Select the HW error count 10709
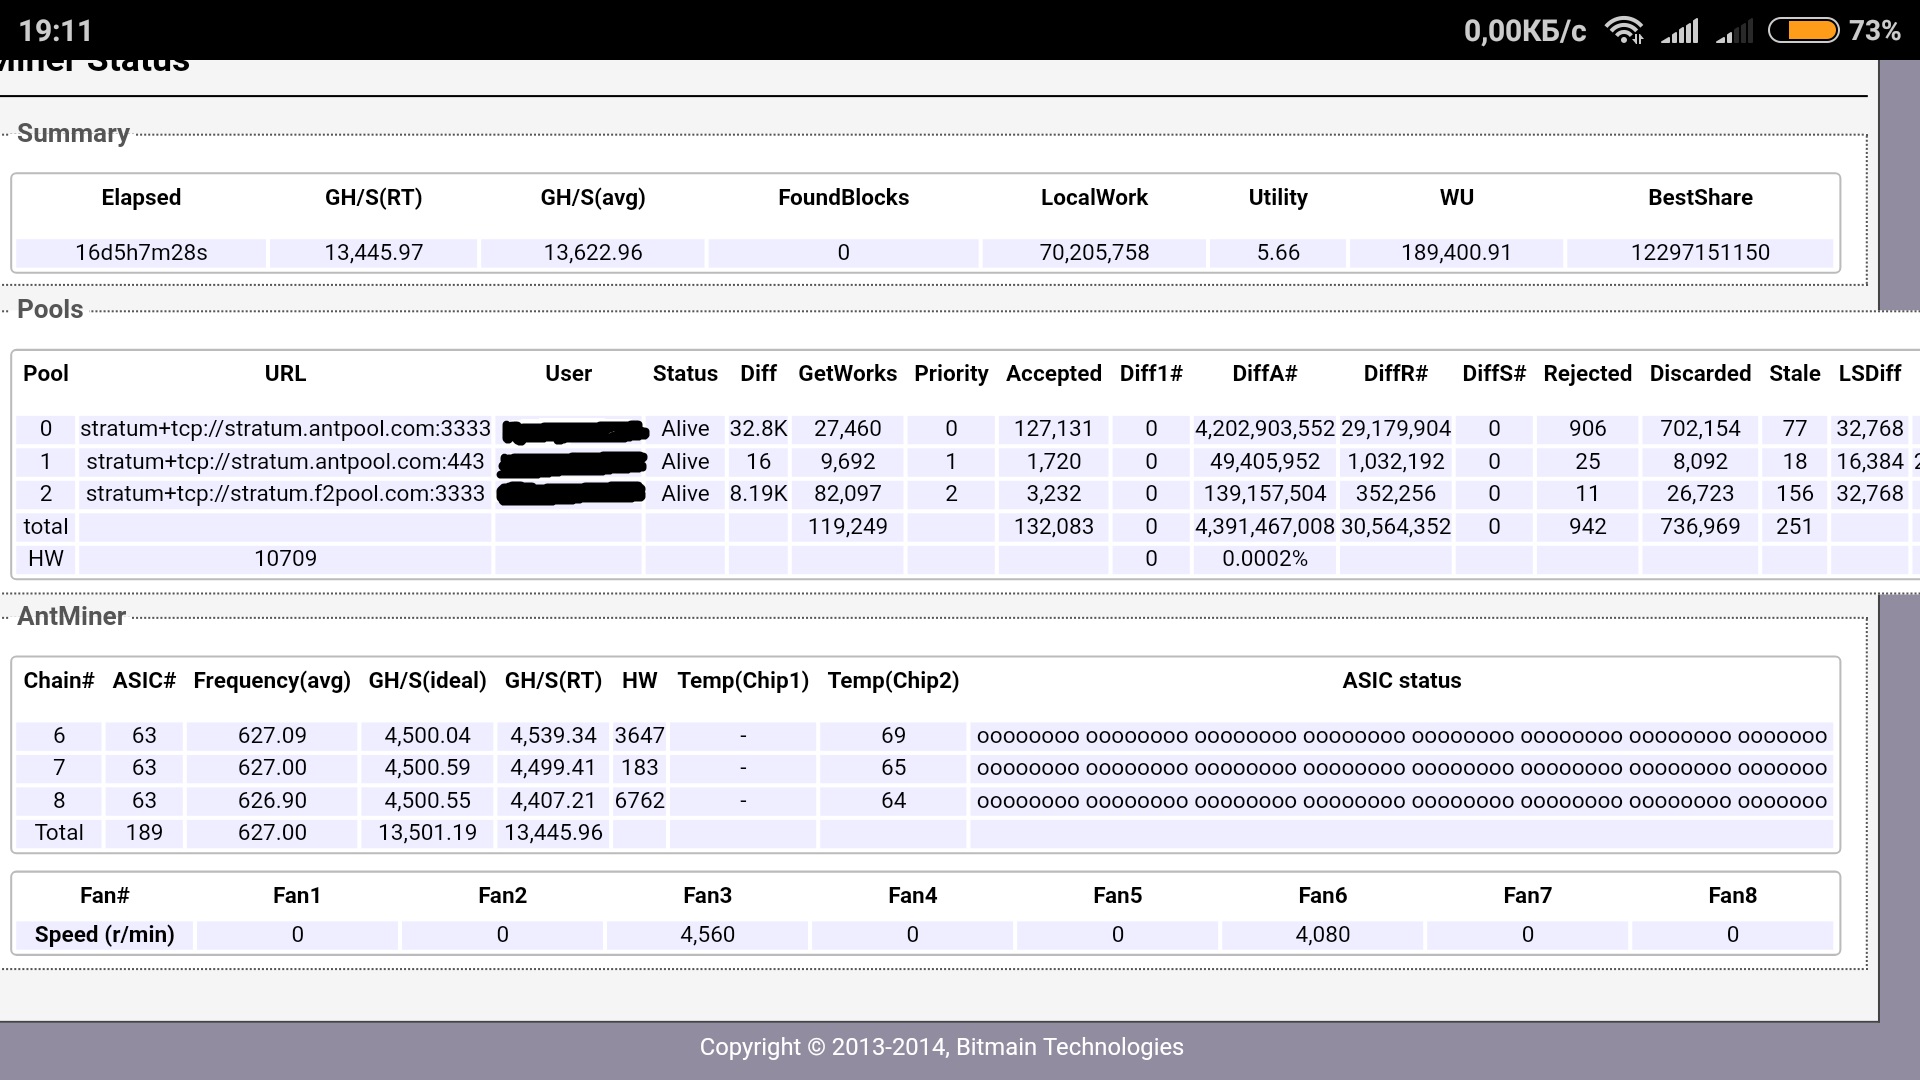Viewport: 1920px width, 1080px height. point(285,559)
